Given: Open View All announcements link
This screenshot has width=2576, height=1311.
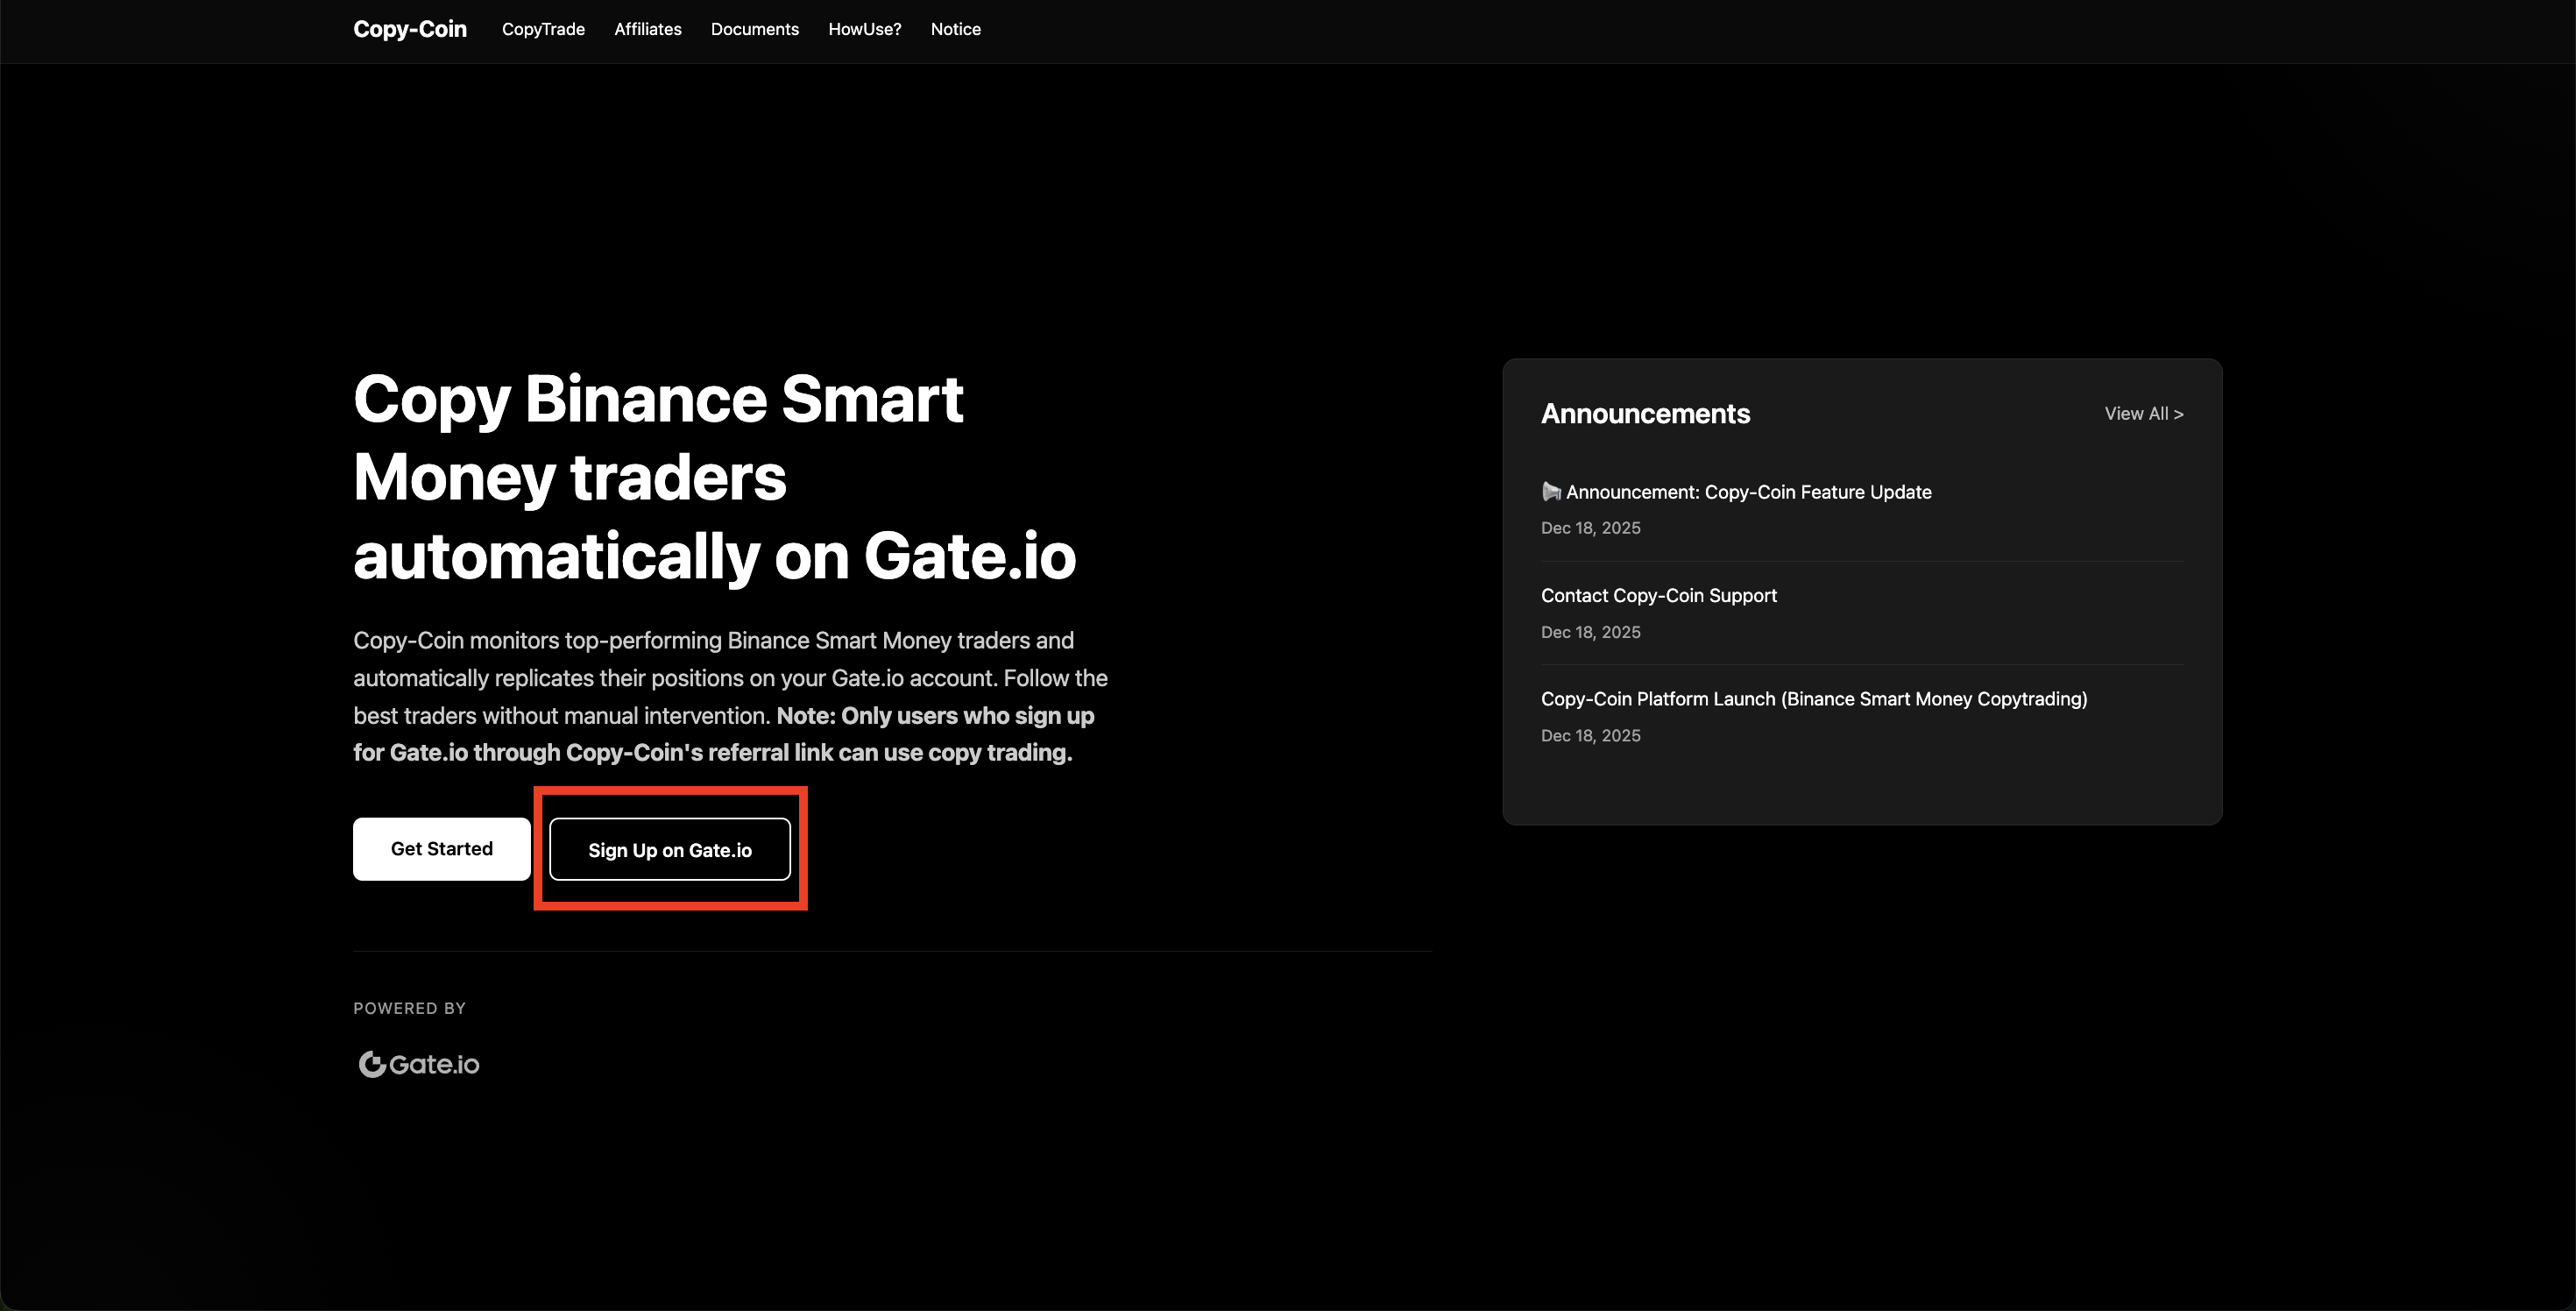Looking at the screenshot, I should (x=2144, y=414).
